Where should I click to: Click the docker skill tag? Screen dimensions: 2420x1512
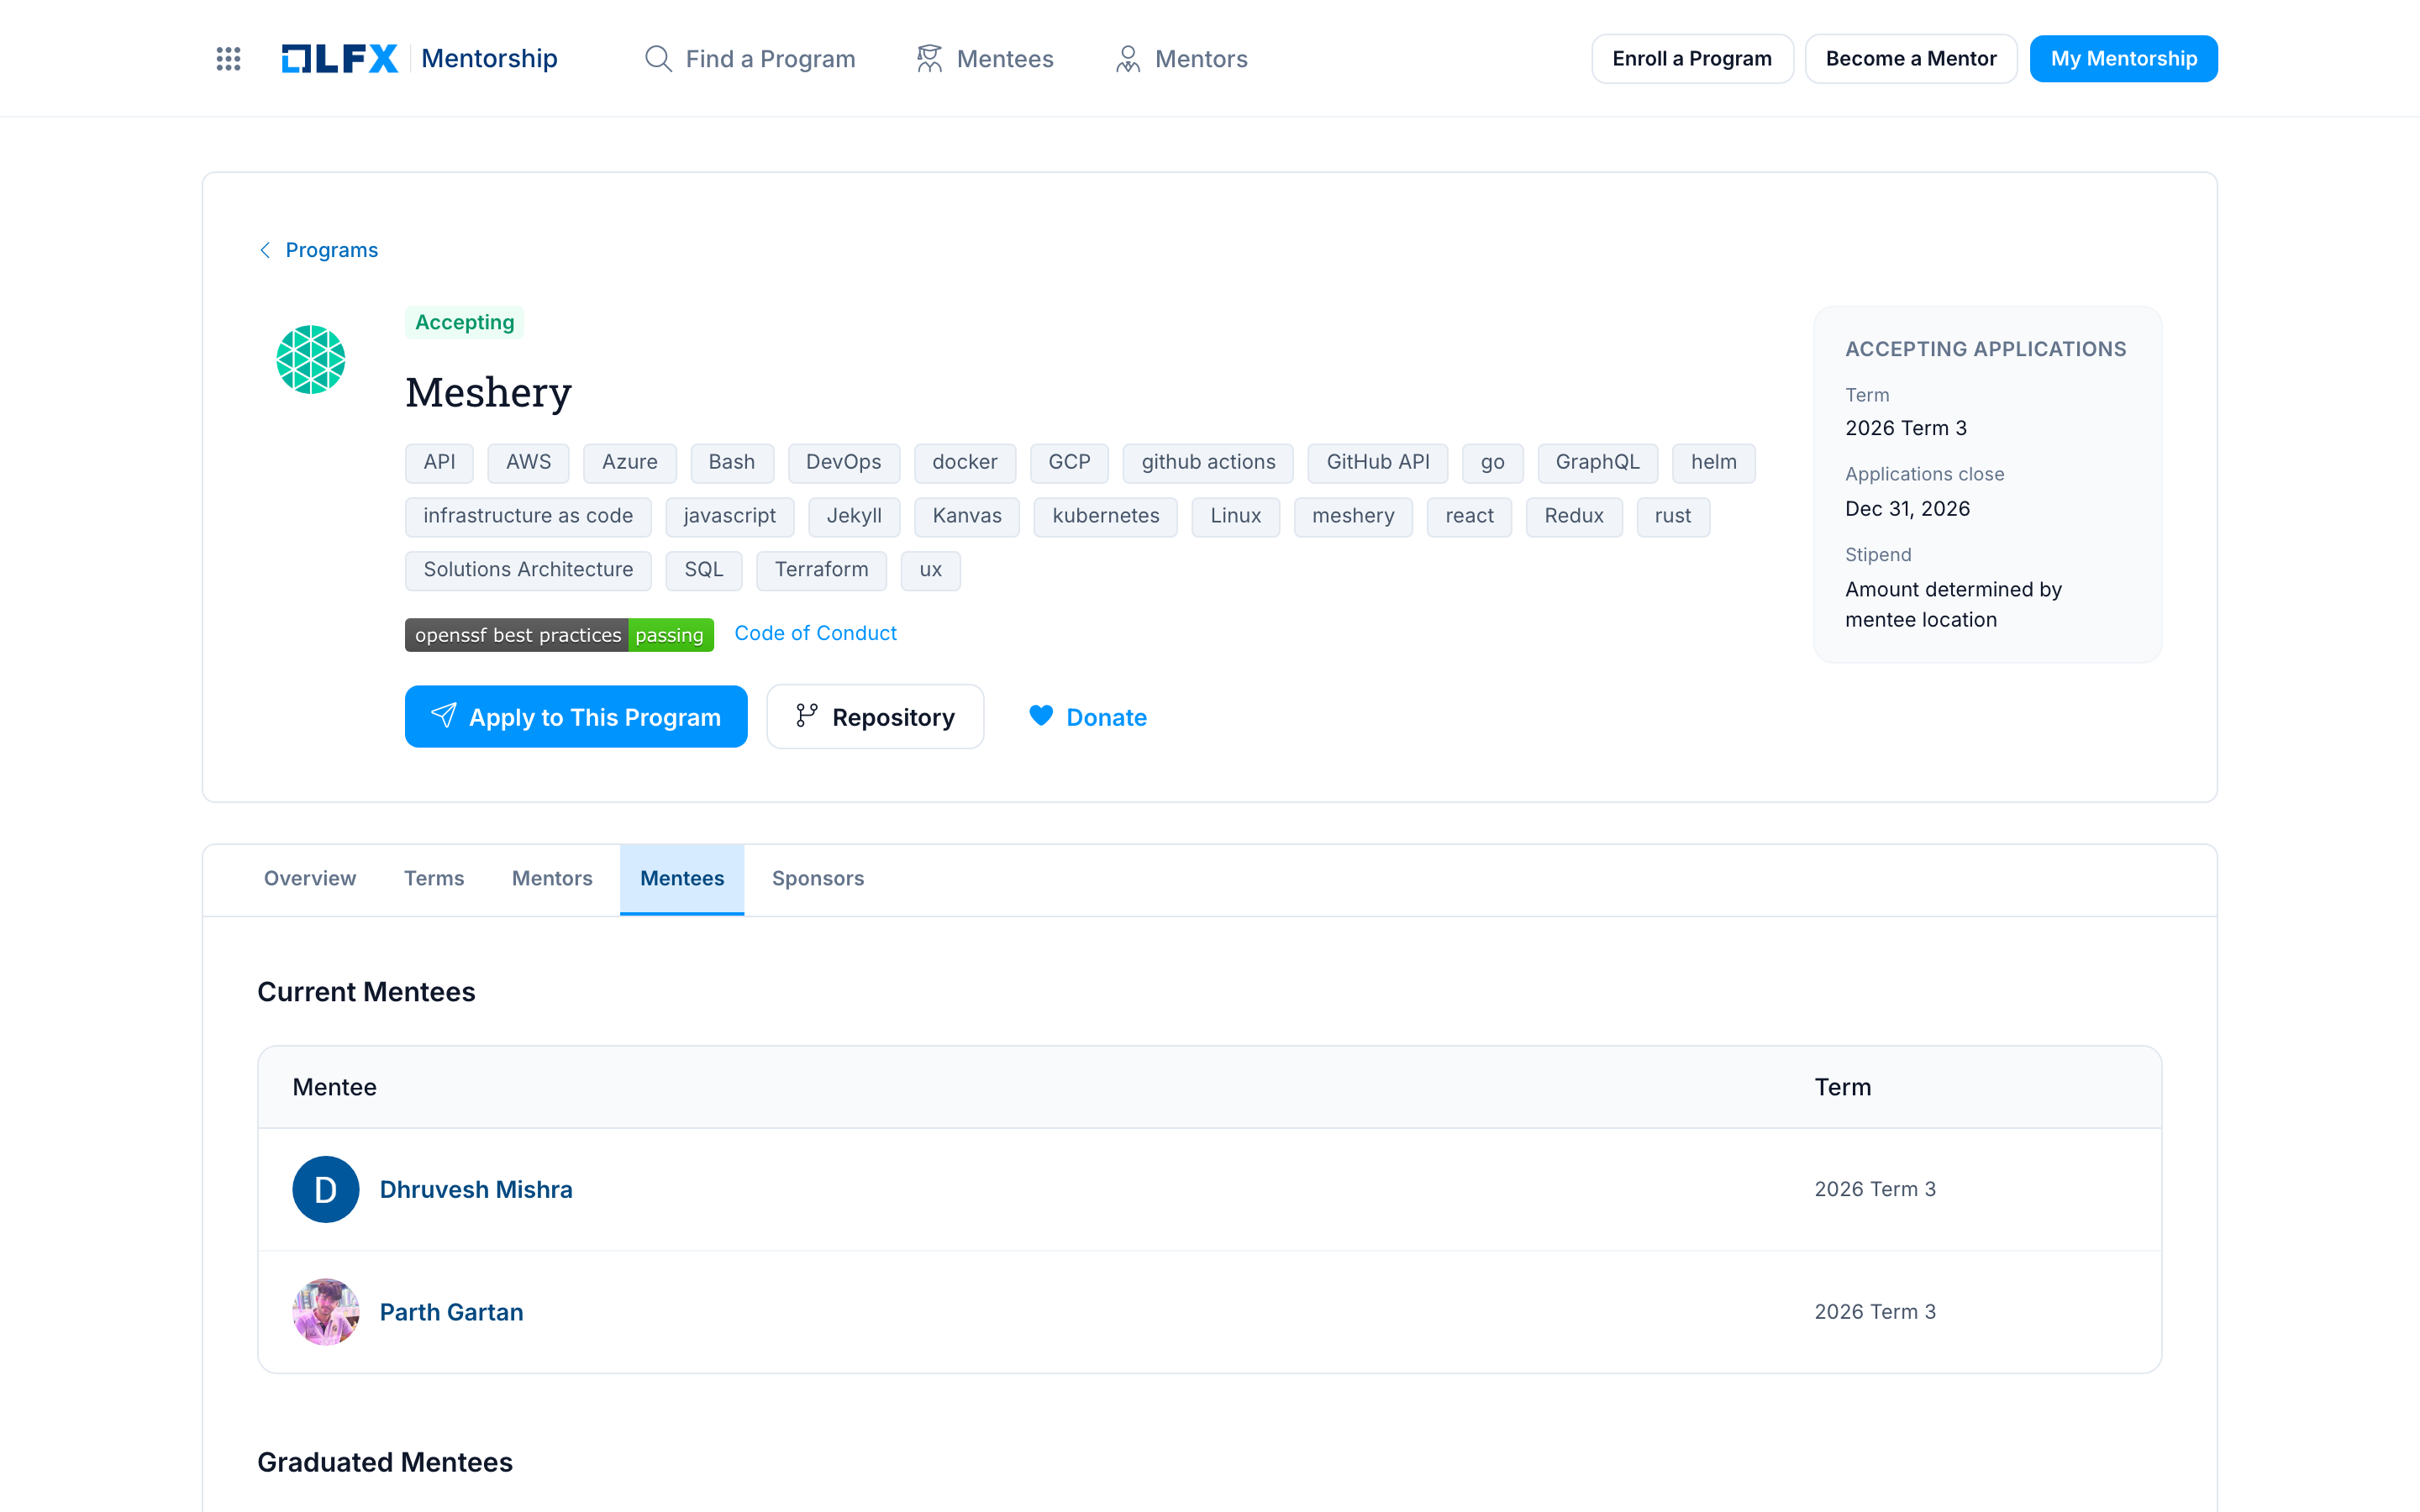click(965, 462)
